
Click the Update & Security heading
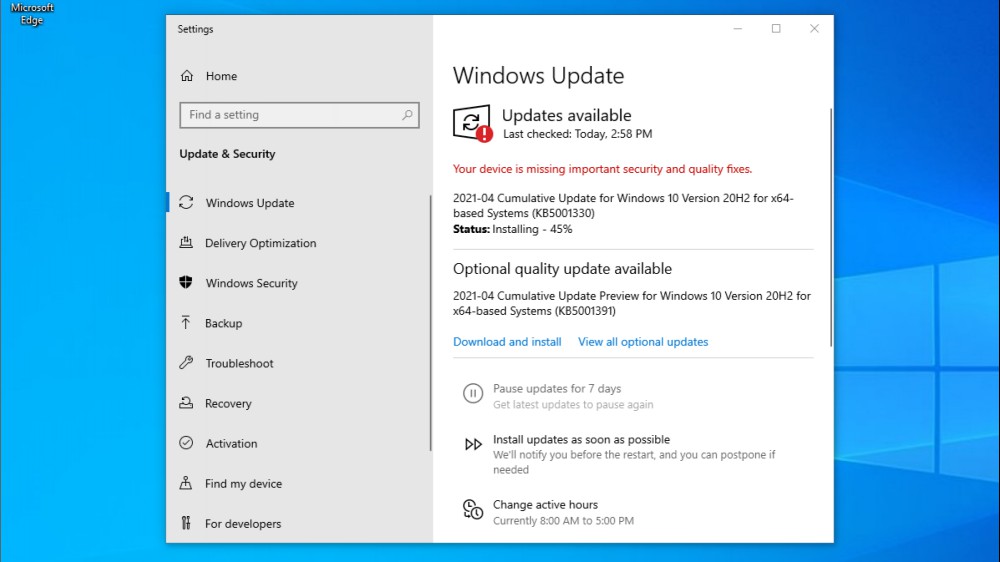pyautogui.click(x=227, y=154)
